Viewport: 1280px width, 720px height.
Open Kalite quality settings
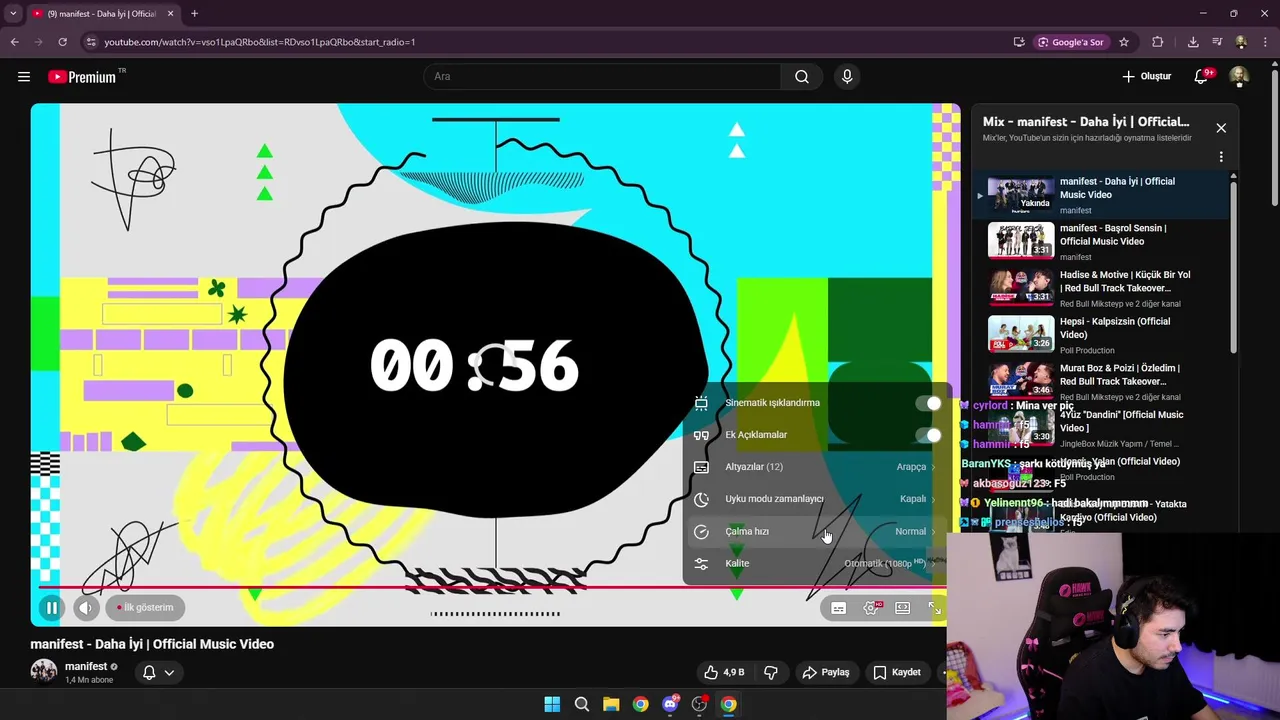coord(816,563)
